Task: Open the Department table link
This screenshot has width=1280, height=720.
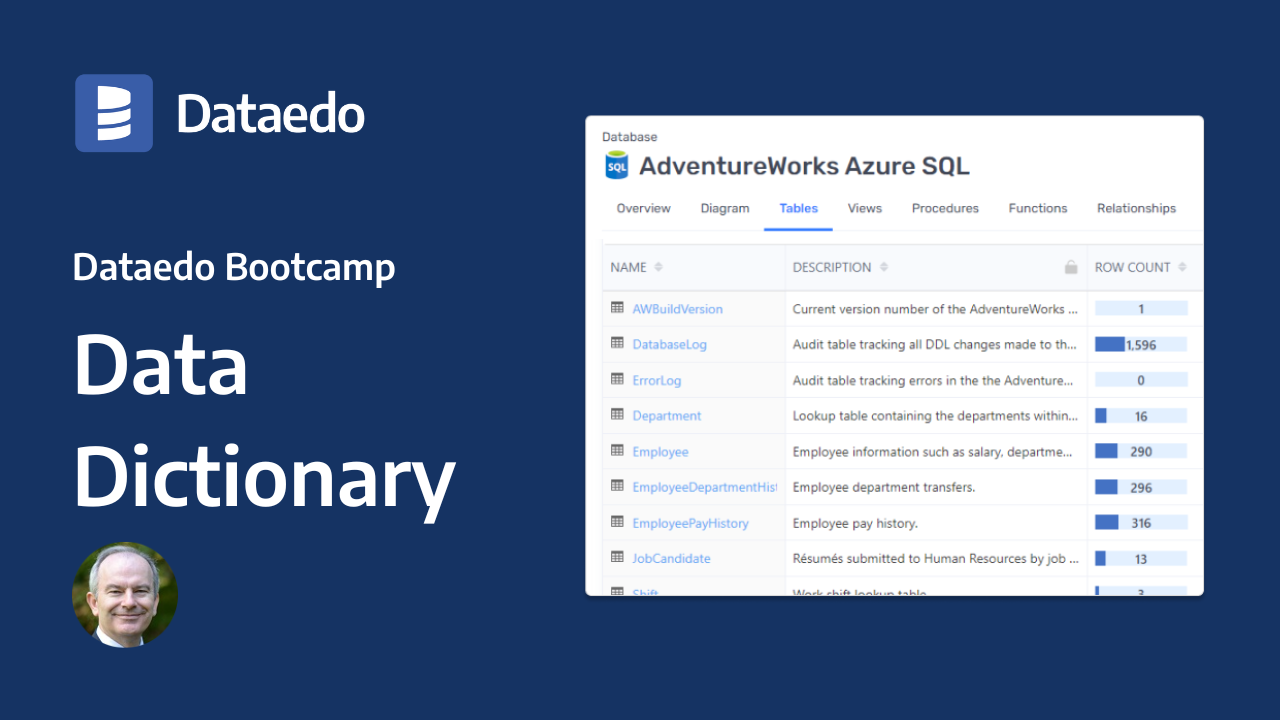Action: click(x=666, y=416)
